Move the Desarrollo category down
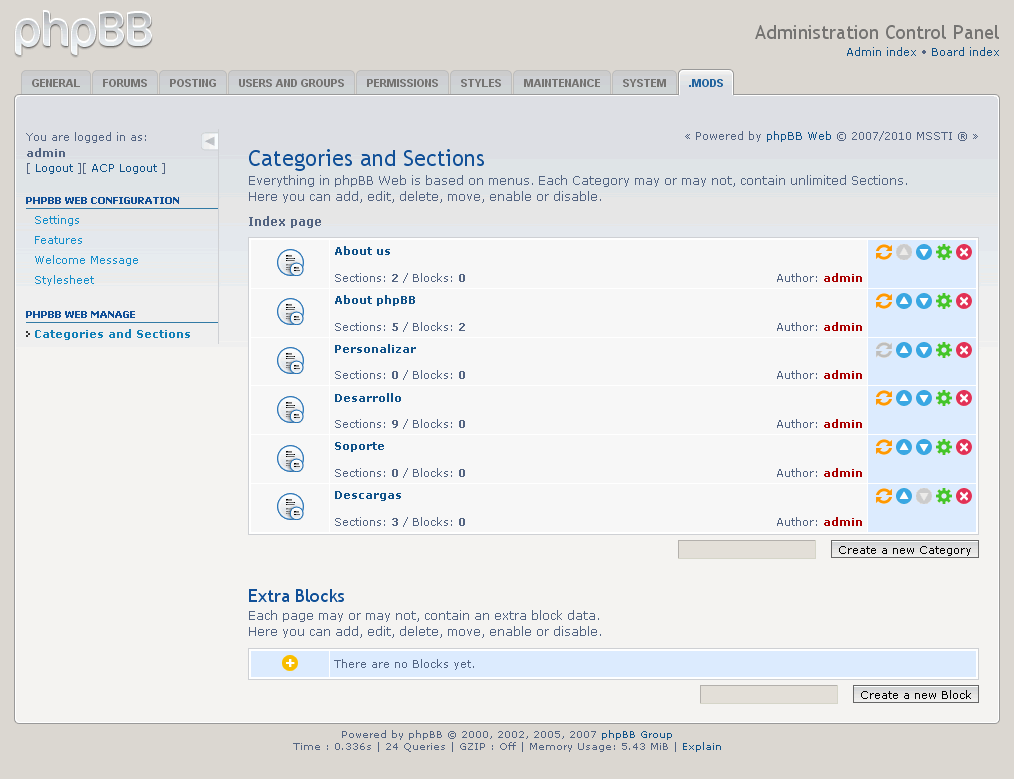Screen dimensions: 1014x779 (923, 398)
